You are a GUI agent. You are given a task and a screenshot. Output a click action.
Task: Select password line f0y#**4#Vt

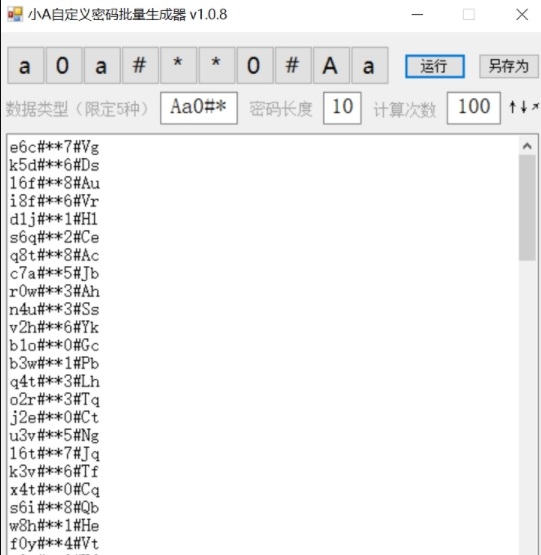click(x=54, y=544)
